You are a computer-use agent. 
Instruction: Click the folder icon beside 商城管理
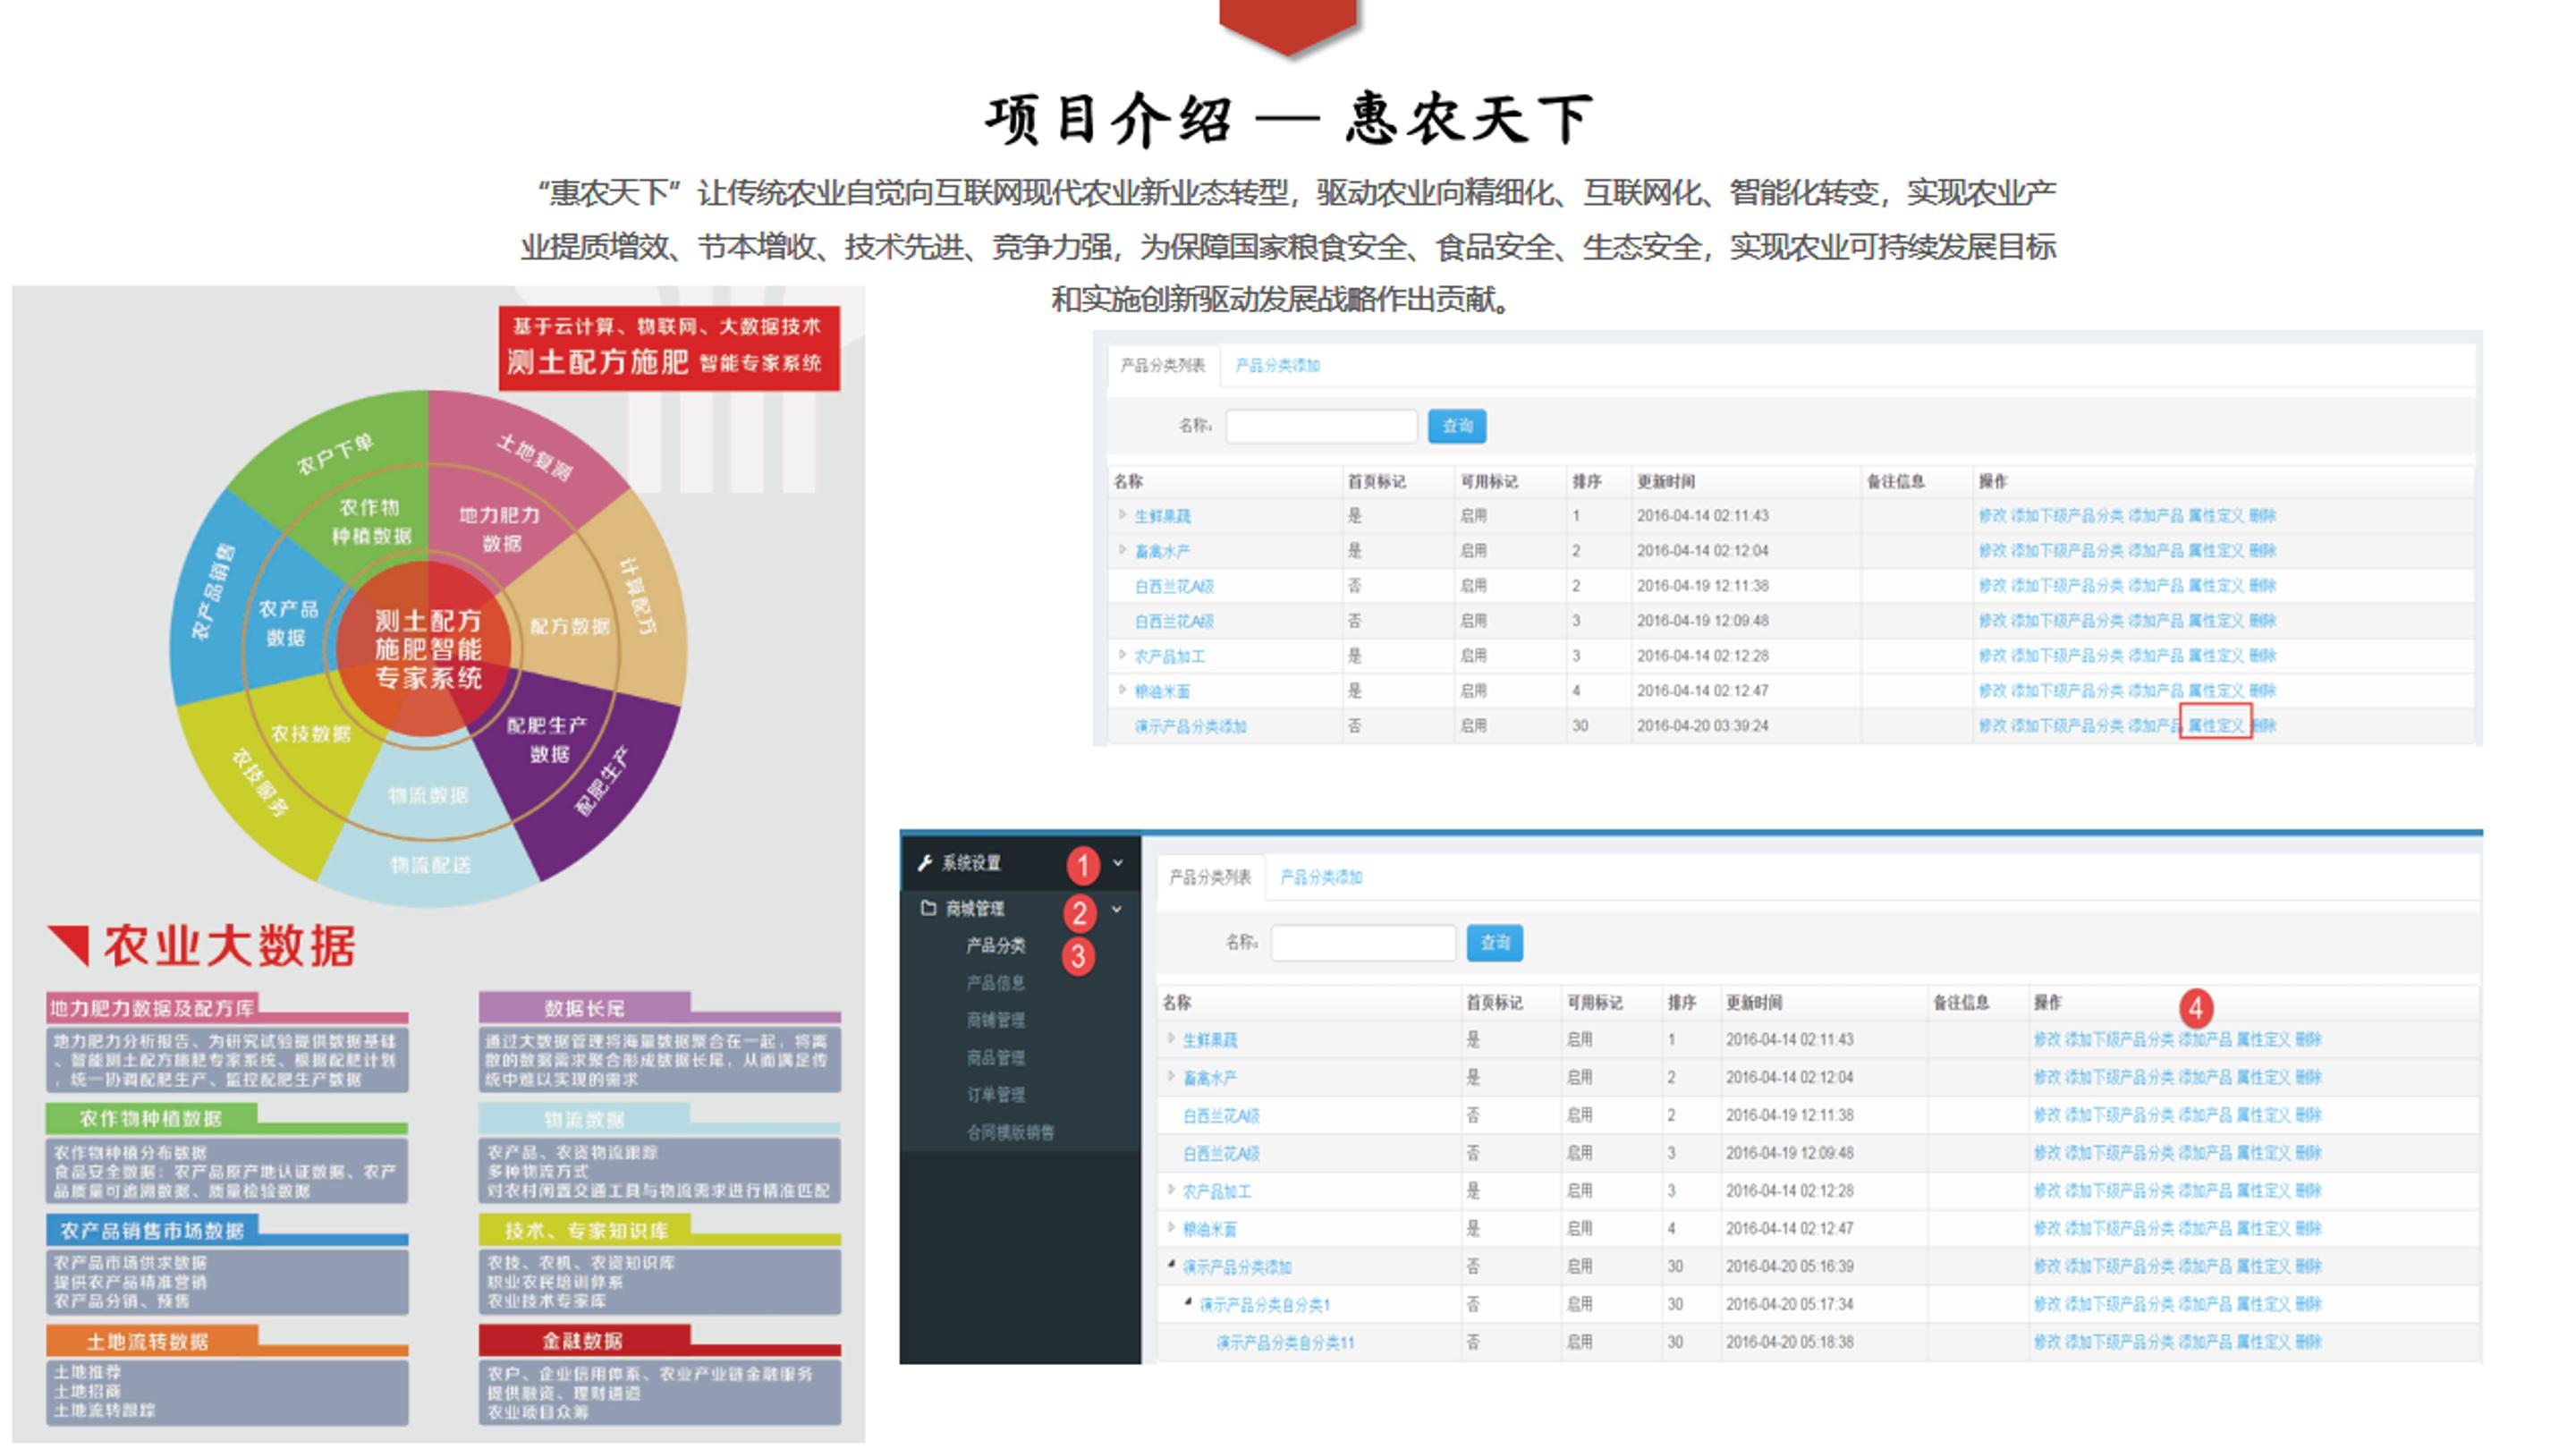(928, 908)
